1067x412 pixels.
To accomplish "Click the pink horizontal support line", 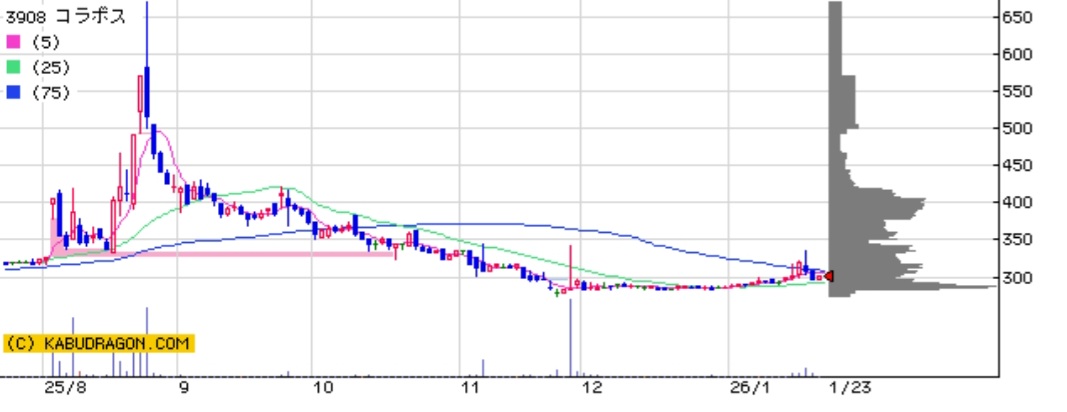I will (x=250, y=254).
